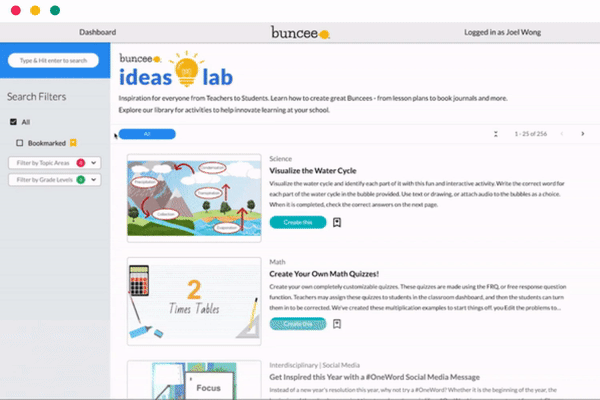Click Create this for Math Quizzes
The height and width of the screenshot is (400, 600).
pos(298,324)
